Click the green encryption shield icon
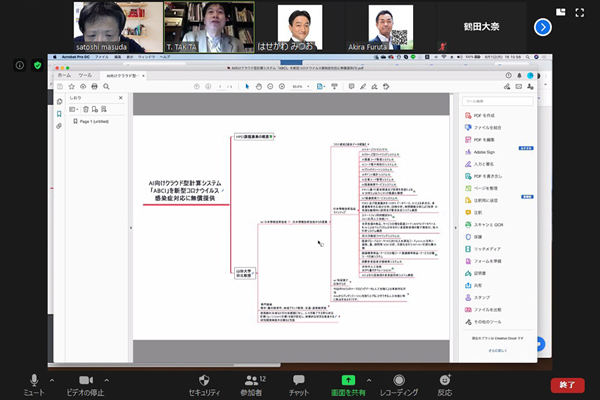Viewport: 600px width, 400px height. point(38,65)
